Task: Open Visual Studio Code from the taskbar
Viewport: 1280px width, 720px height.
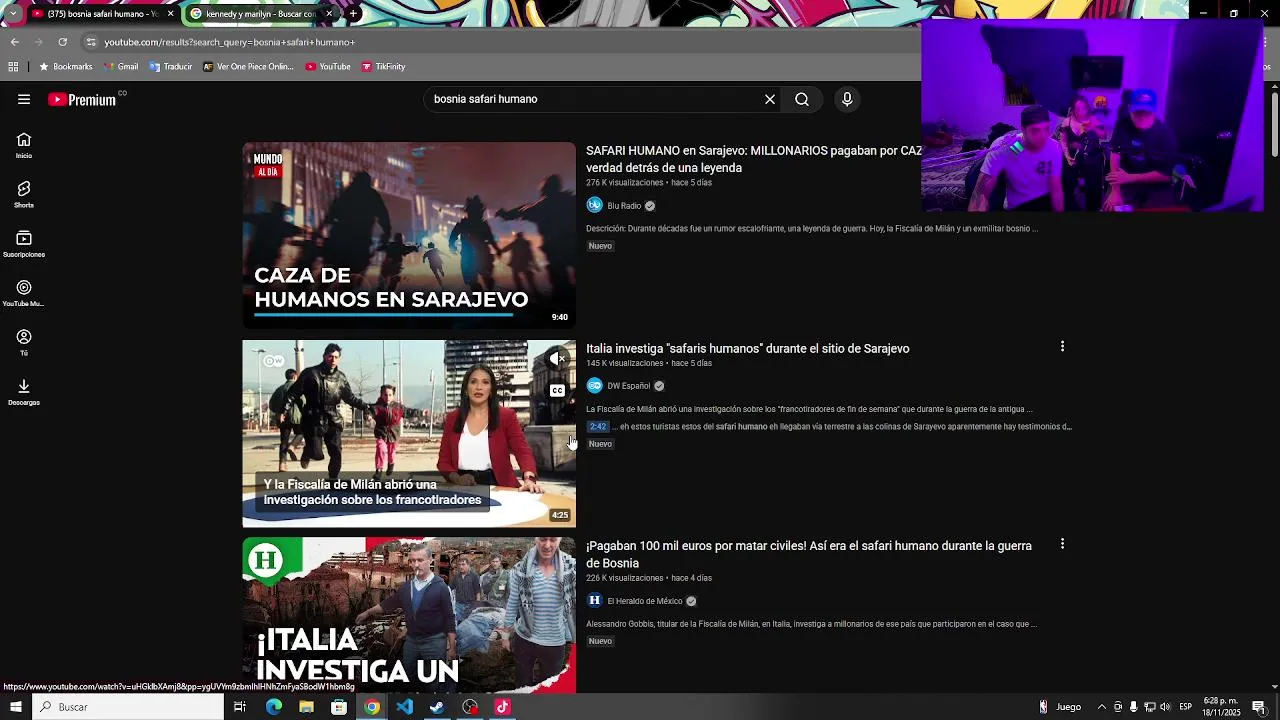Action: pyautogui.click(x=404, y=707)
